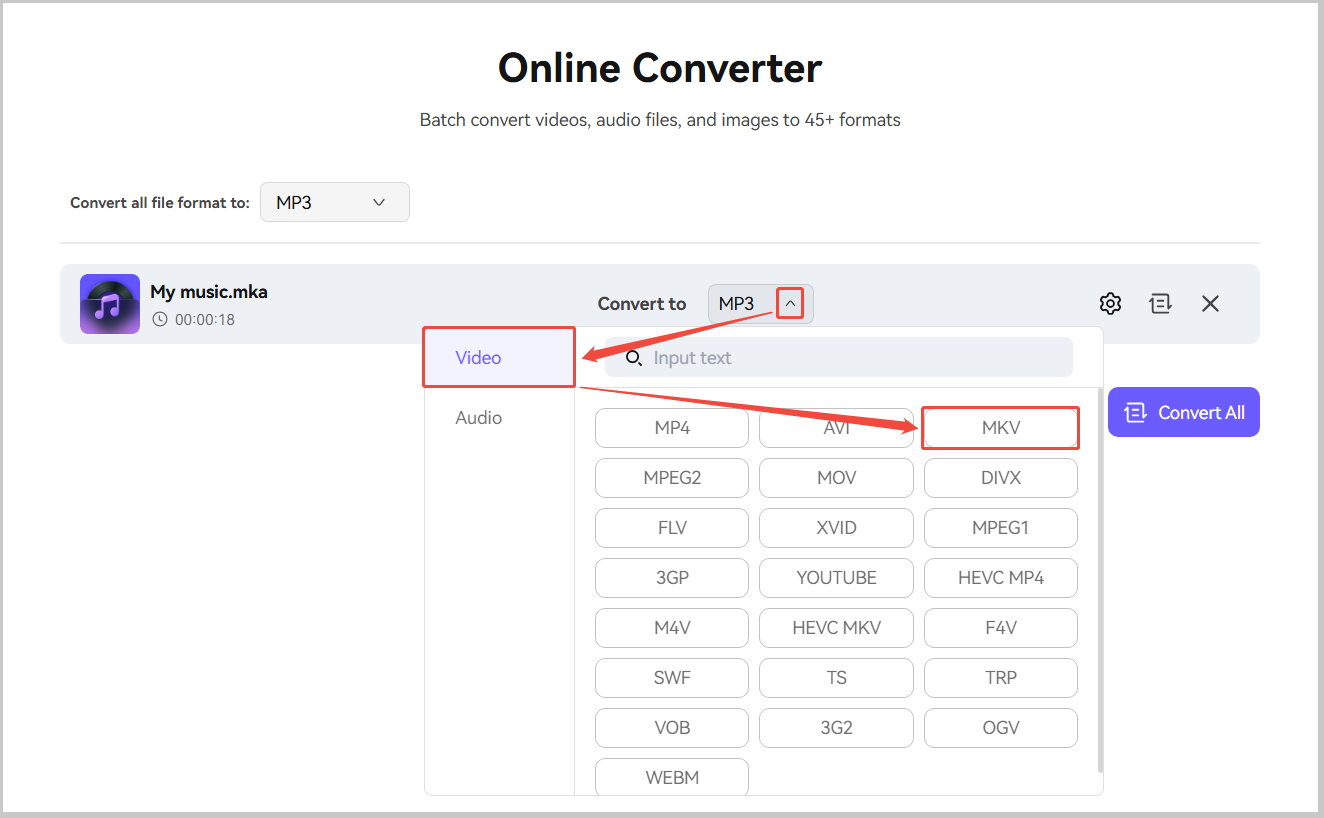Viewport: 1324px width, 818px height.
Task: Choose OGV format
Action: tap(1001, 728)
